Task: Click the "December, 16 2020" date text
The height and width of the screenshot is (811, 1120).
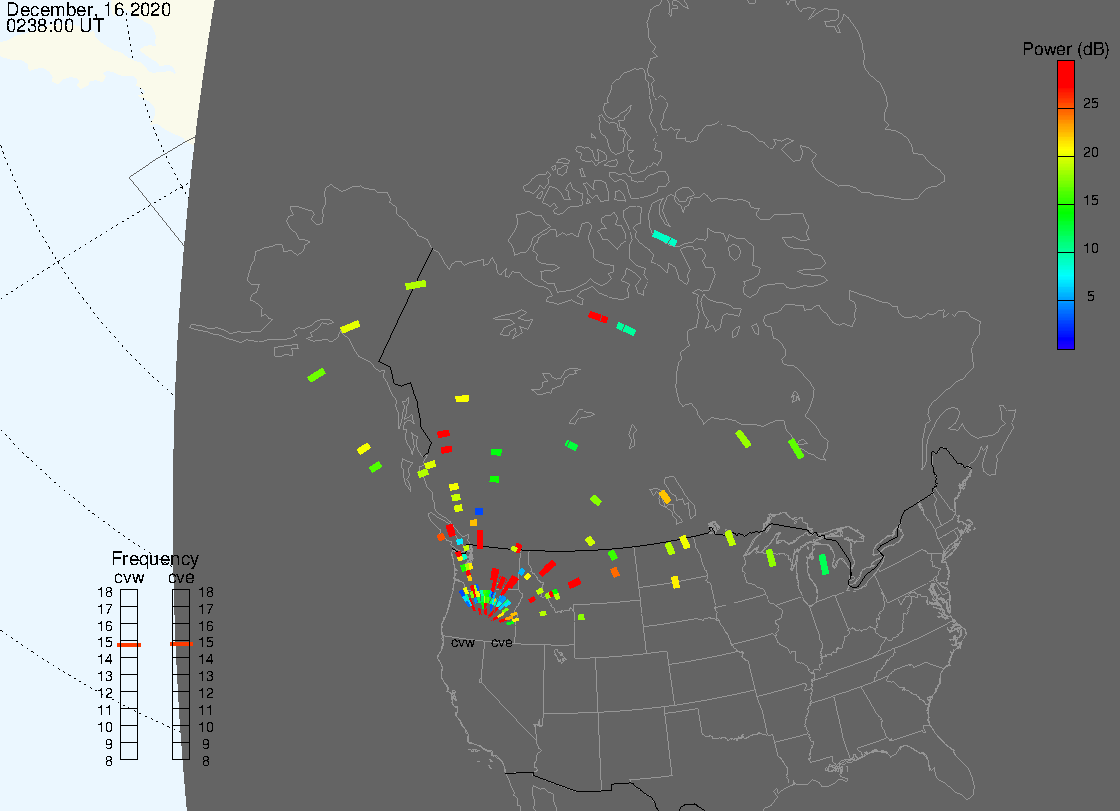Action: (89, 9)
